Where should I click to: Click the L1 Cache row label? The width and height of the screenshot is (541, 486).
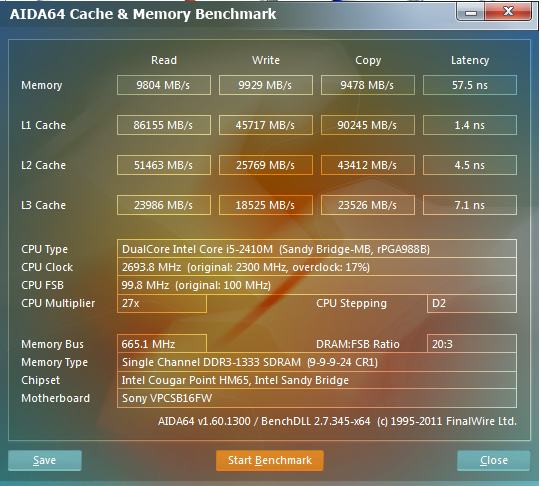click(x=43, y=125)
